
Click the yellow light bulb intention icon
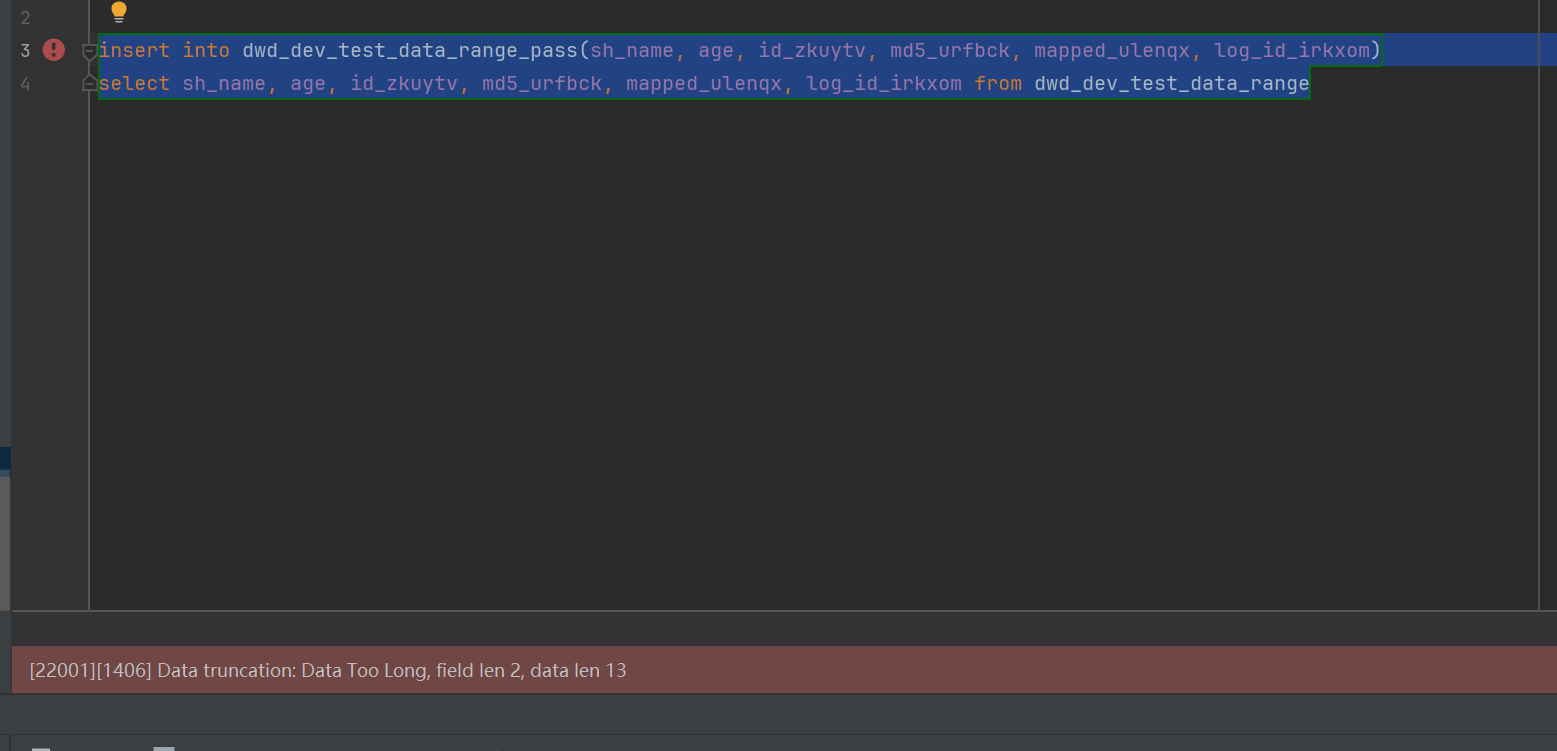point(119,12)
